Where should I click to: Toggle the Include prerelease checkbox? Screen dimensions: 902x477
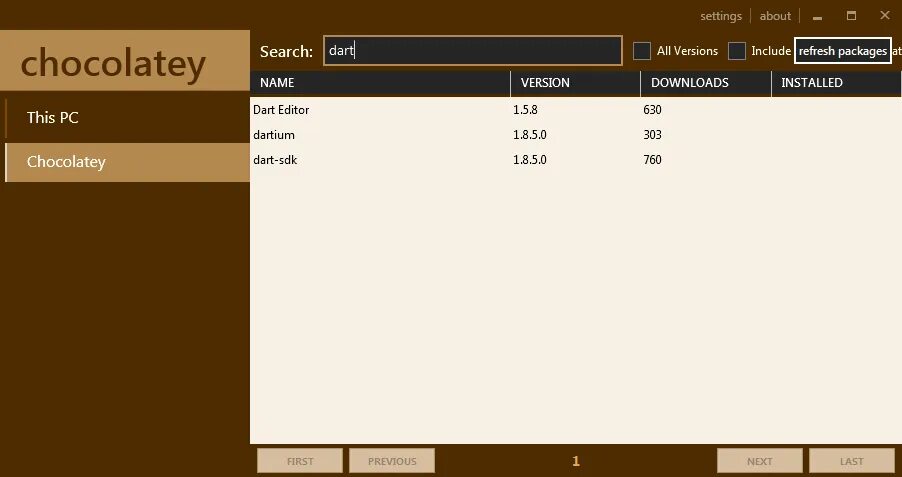736,51
